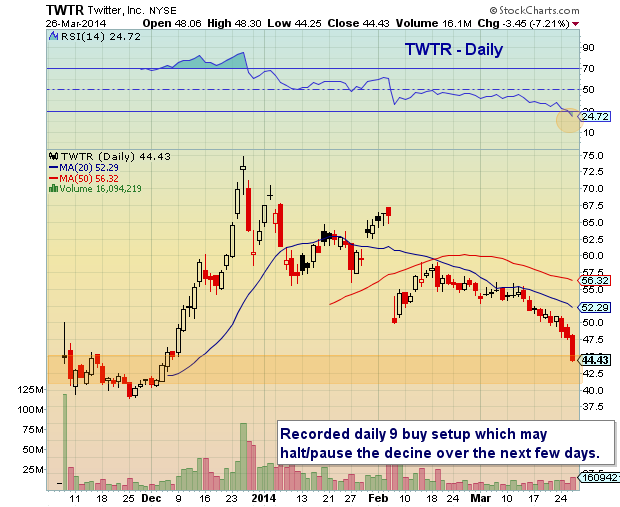
Task: Click the buy setup annotation text box
Action: click(x=446, y=443)
